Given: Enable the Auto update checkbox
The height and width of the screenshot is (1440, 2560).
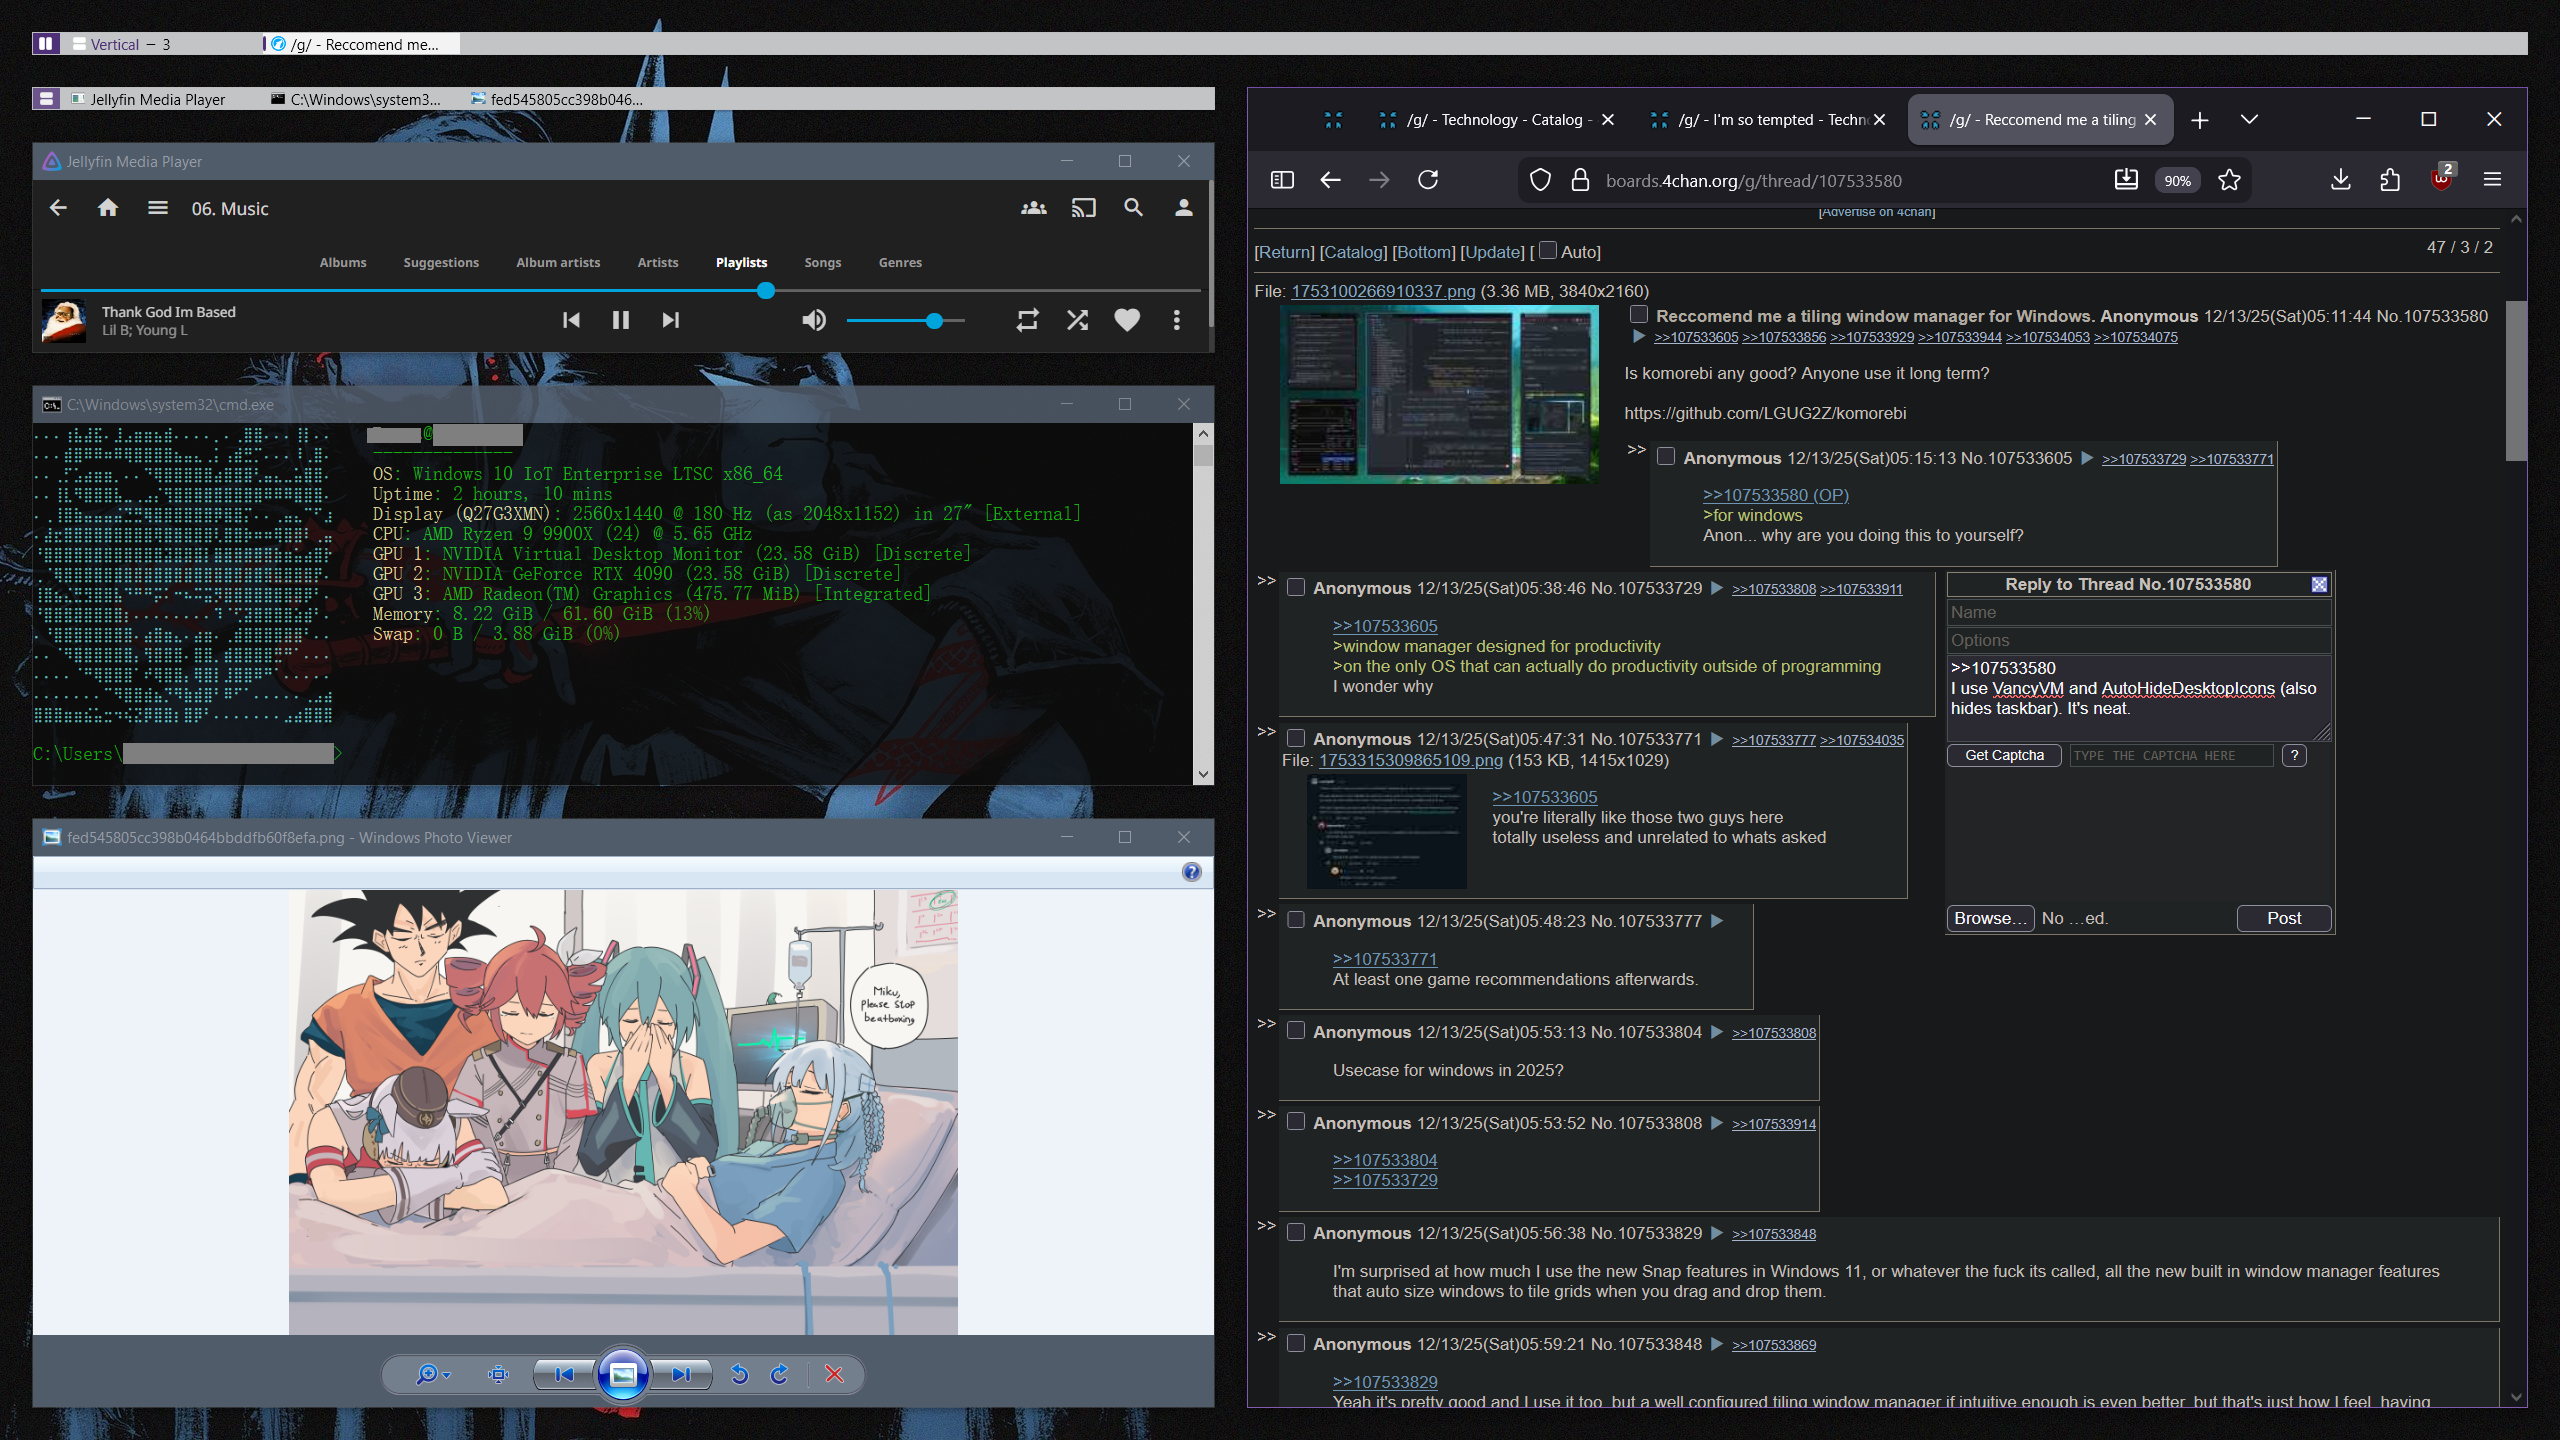Looking at the screenshot, I should click(x=1548, y=251).
